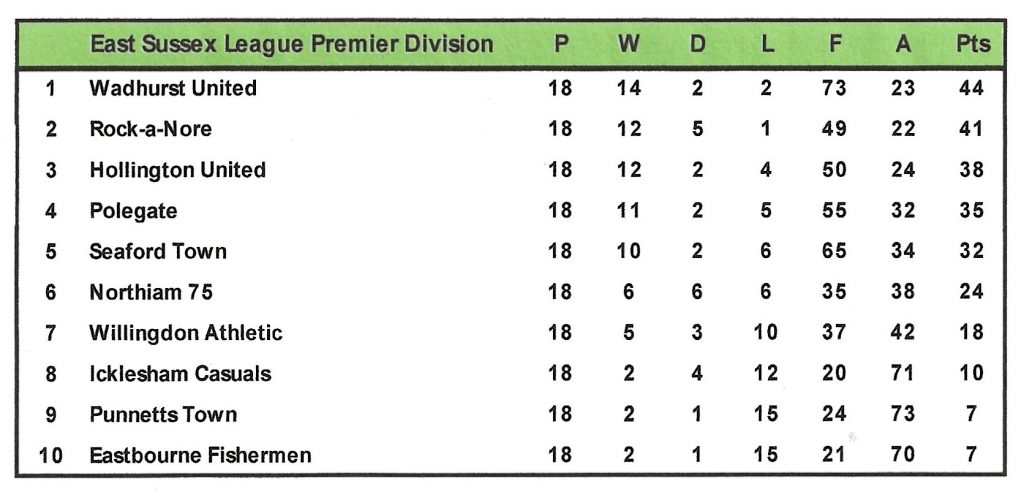
Task: Select the D column header
Action: point(697,45)
